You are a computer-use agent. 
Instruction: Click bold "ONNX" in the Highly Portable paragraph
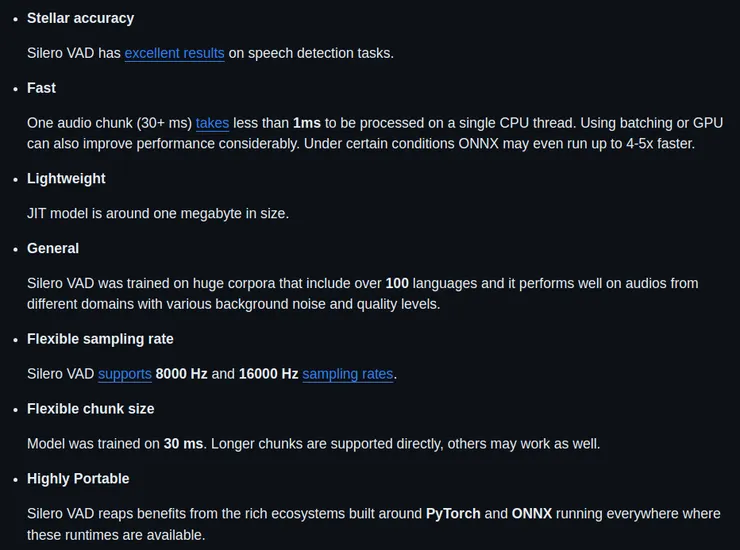531,513
